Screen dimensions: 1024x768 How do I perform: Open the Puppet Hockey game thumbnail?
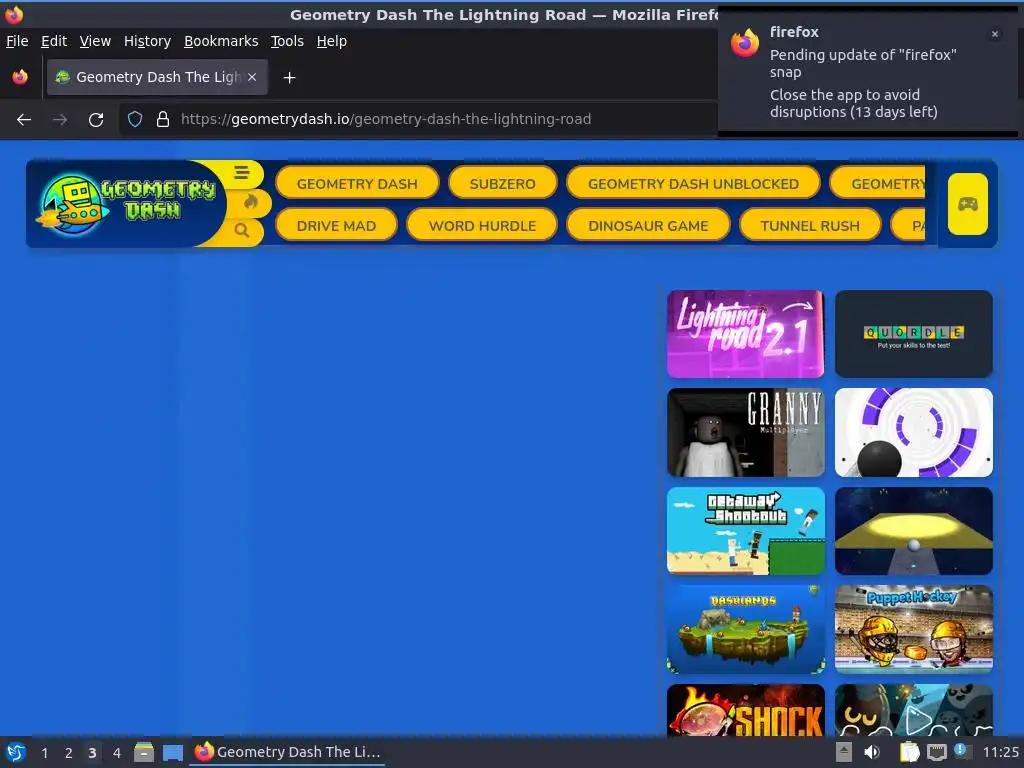coord(914,630)
